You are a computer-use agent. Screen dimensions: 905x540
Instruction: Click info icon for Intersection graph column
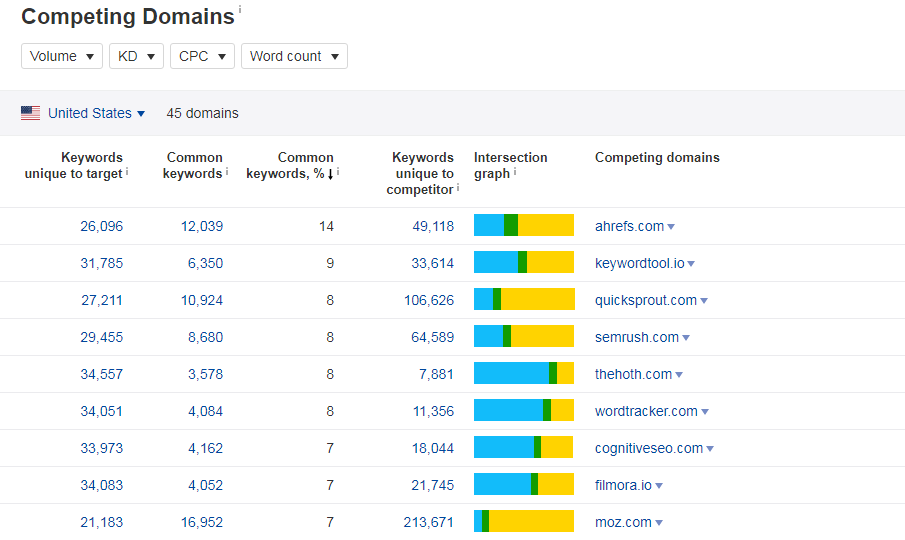click(x=515, y=171)
